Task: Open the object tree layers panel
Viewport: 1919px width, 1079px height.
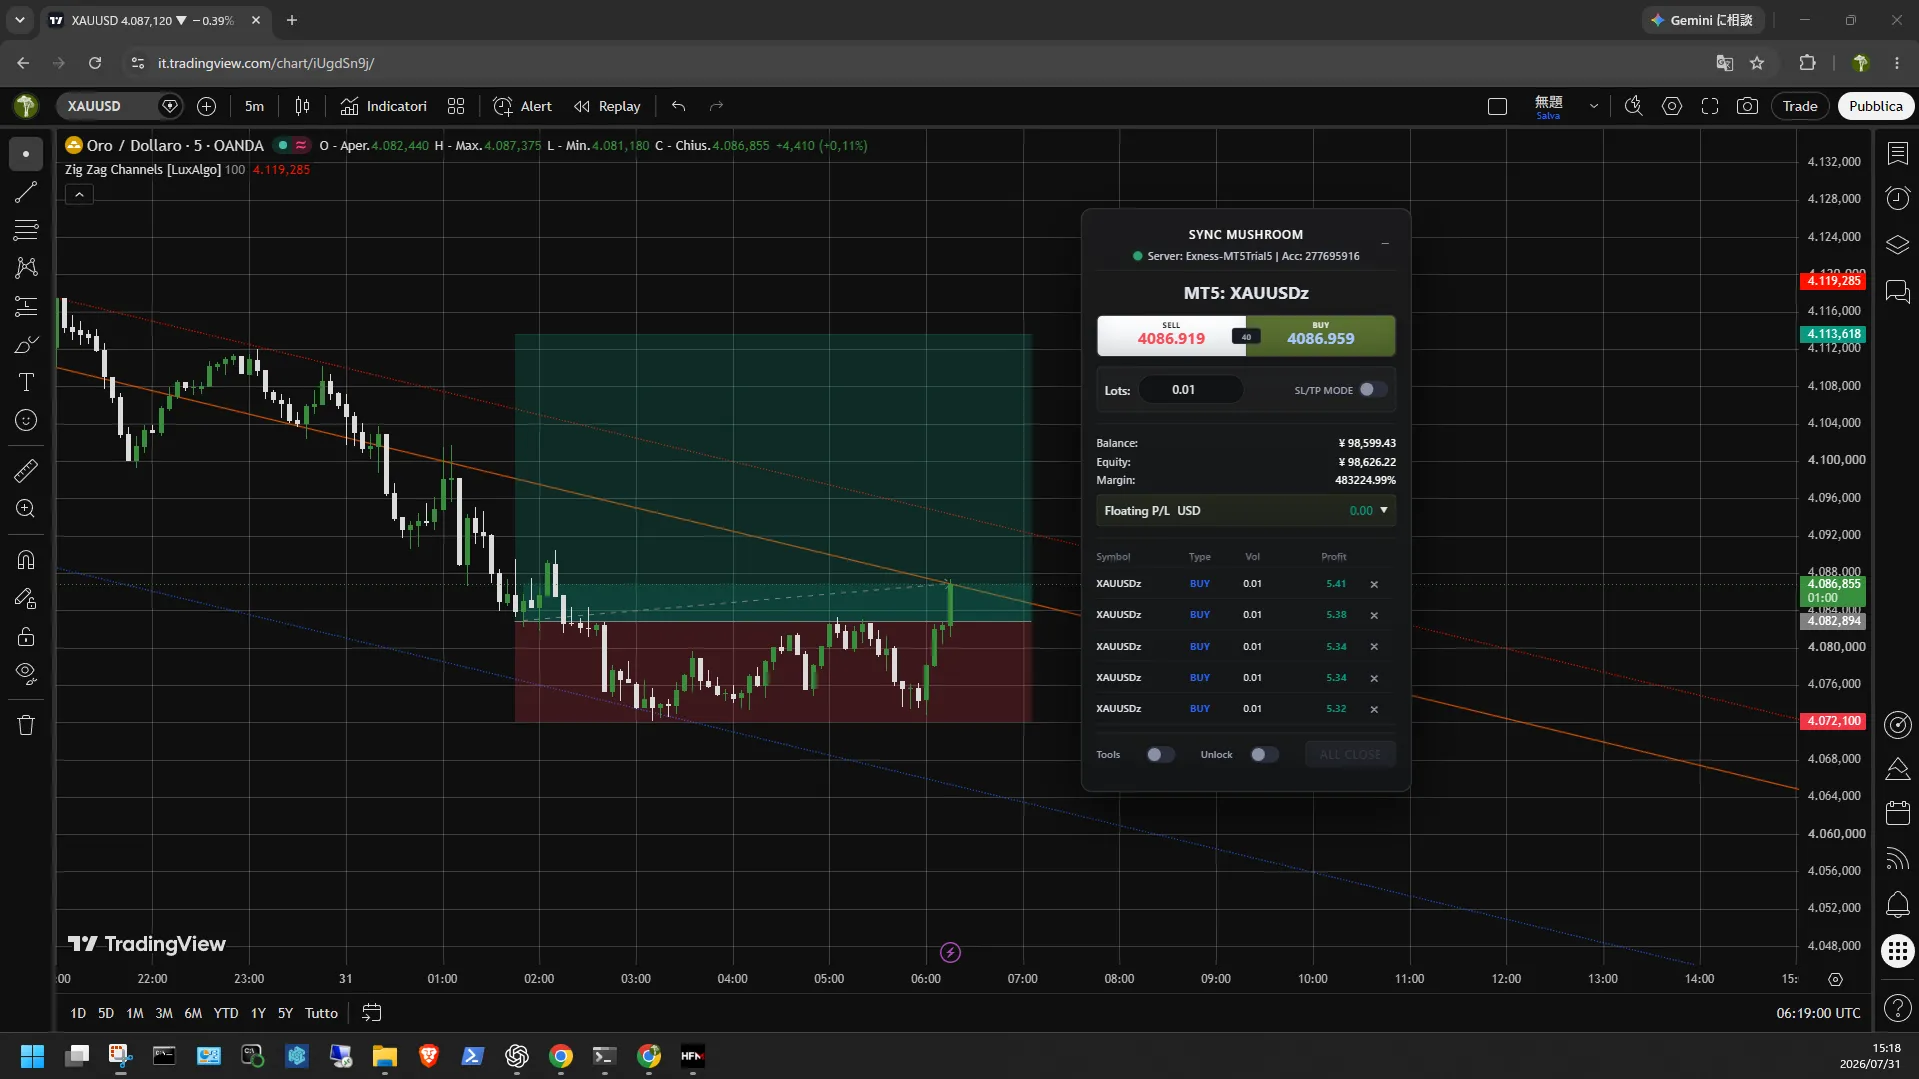Action: pyautogui.click(x=1898, y=245)
